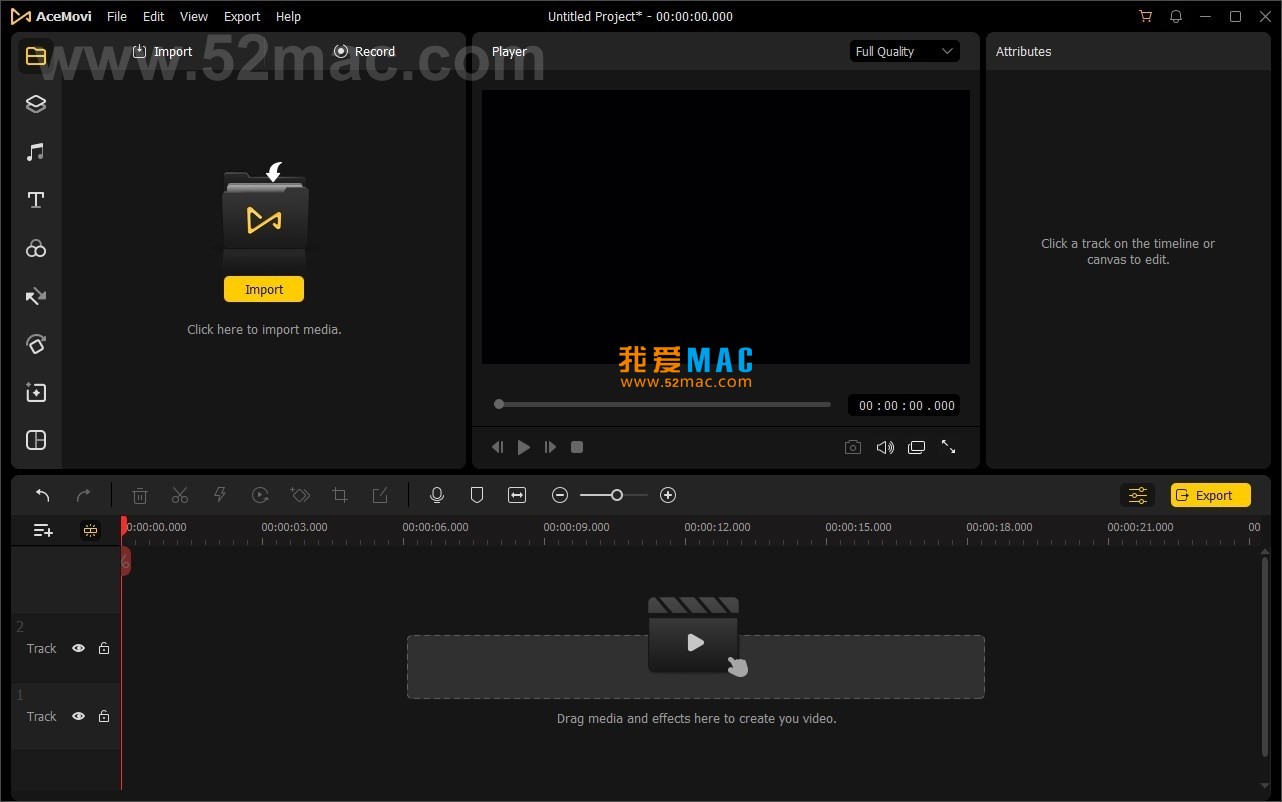The image size is (1282, 802).
Task: Click the AceMovi logo icon
Action: pos(20,16)
